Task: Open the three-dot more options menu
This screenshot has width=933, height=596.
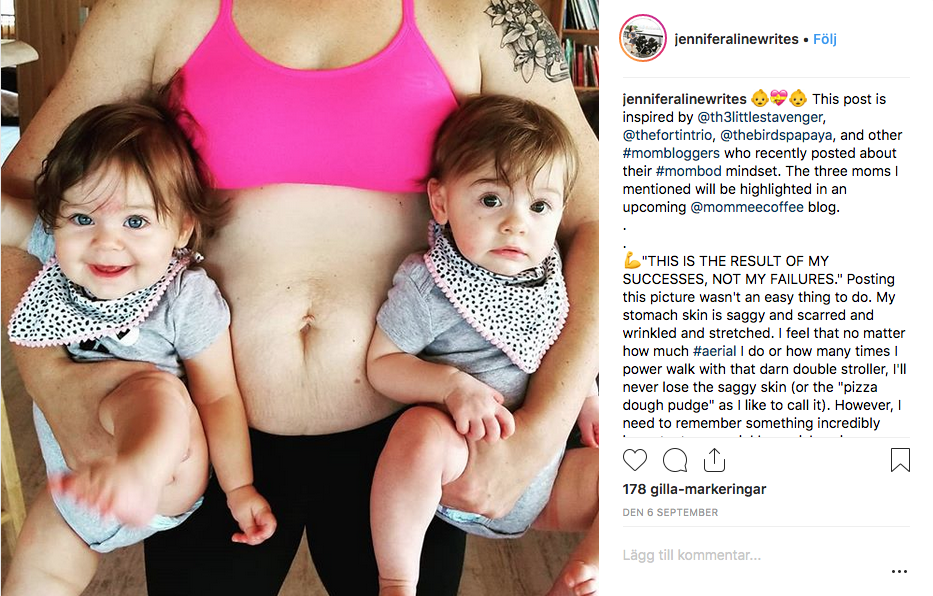Action: click(899, 572)
